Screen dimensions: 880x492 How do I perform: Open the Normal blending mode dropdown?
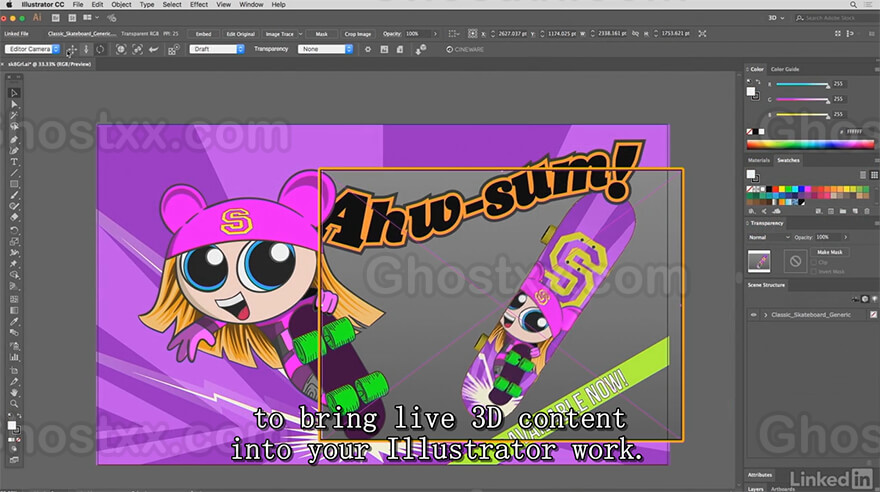point(768,237)
